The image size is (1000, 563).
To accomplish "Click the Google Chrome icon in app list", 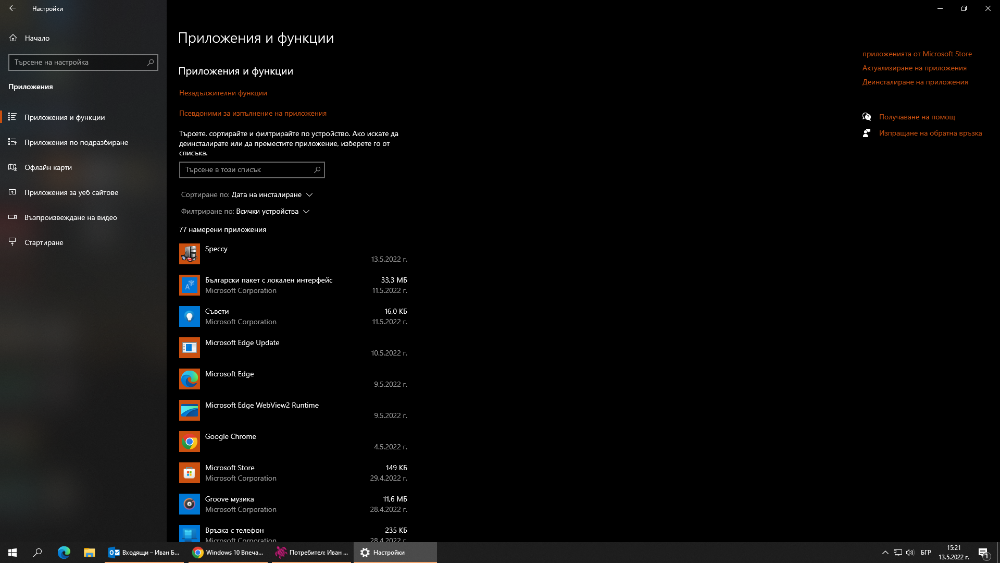I will (189, 441).
